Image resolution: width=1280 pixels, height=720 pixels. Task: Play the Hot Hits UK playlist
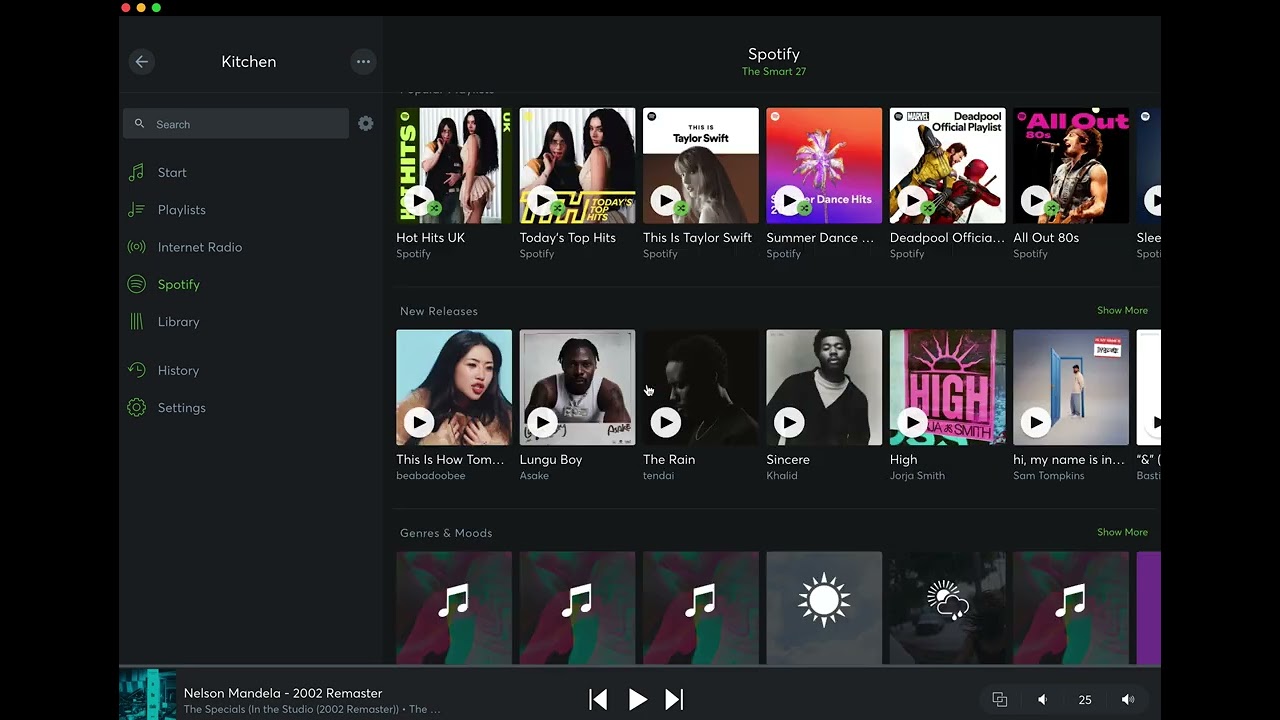click(x=418, y=201)
